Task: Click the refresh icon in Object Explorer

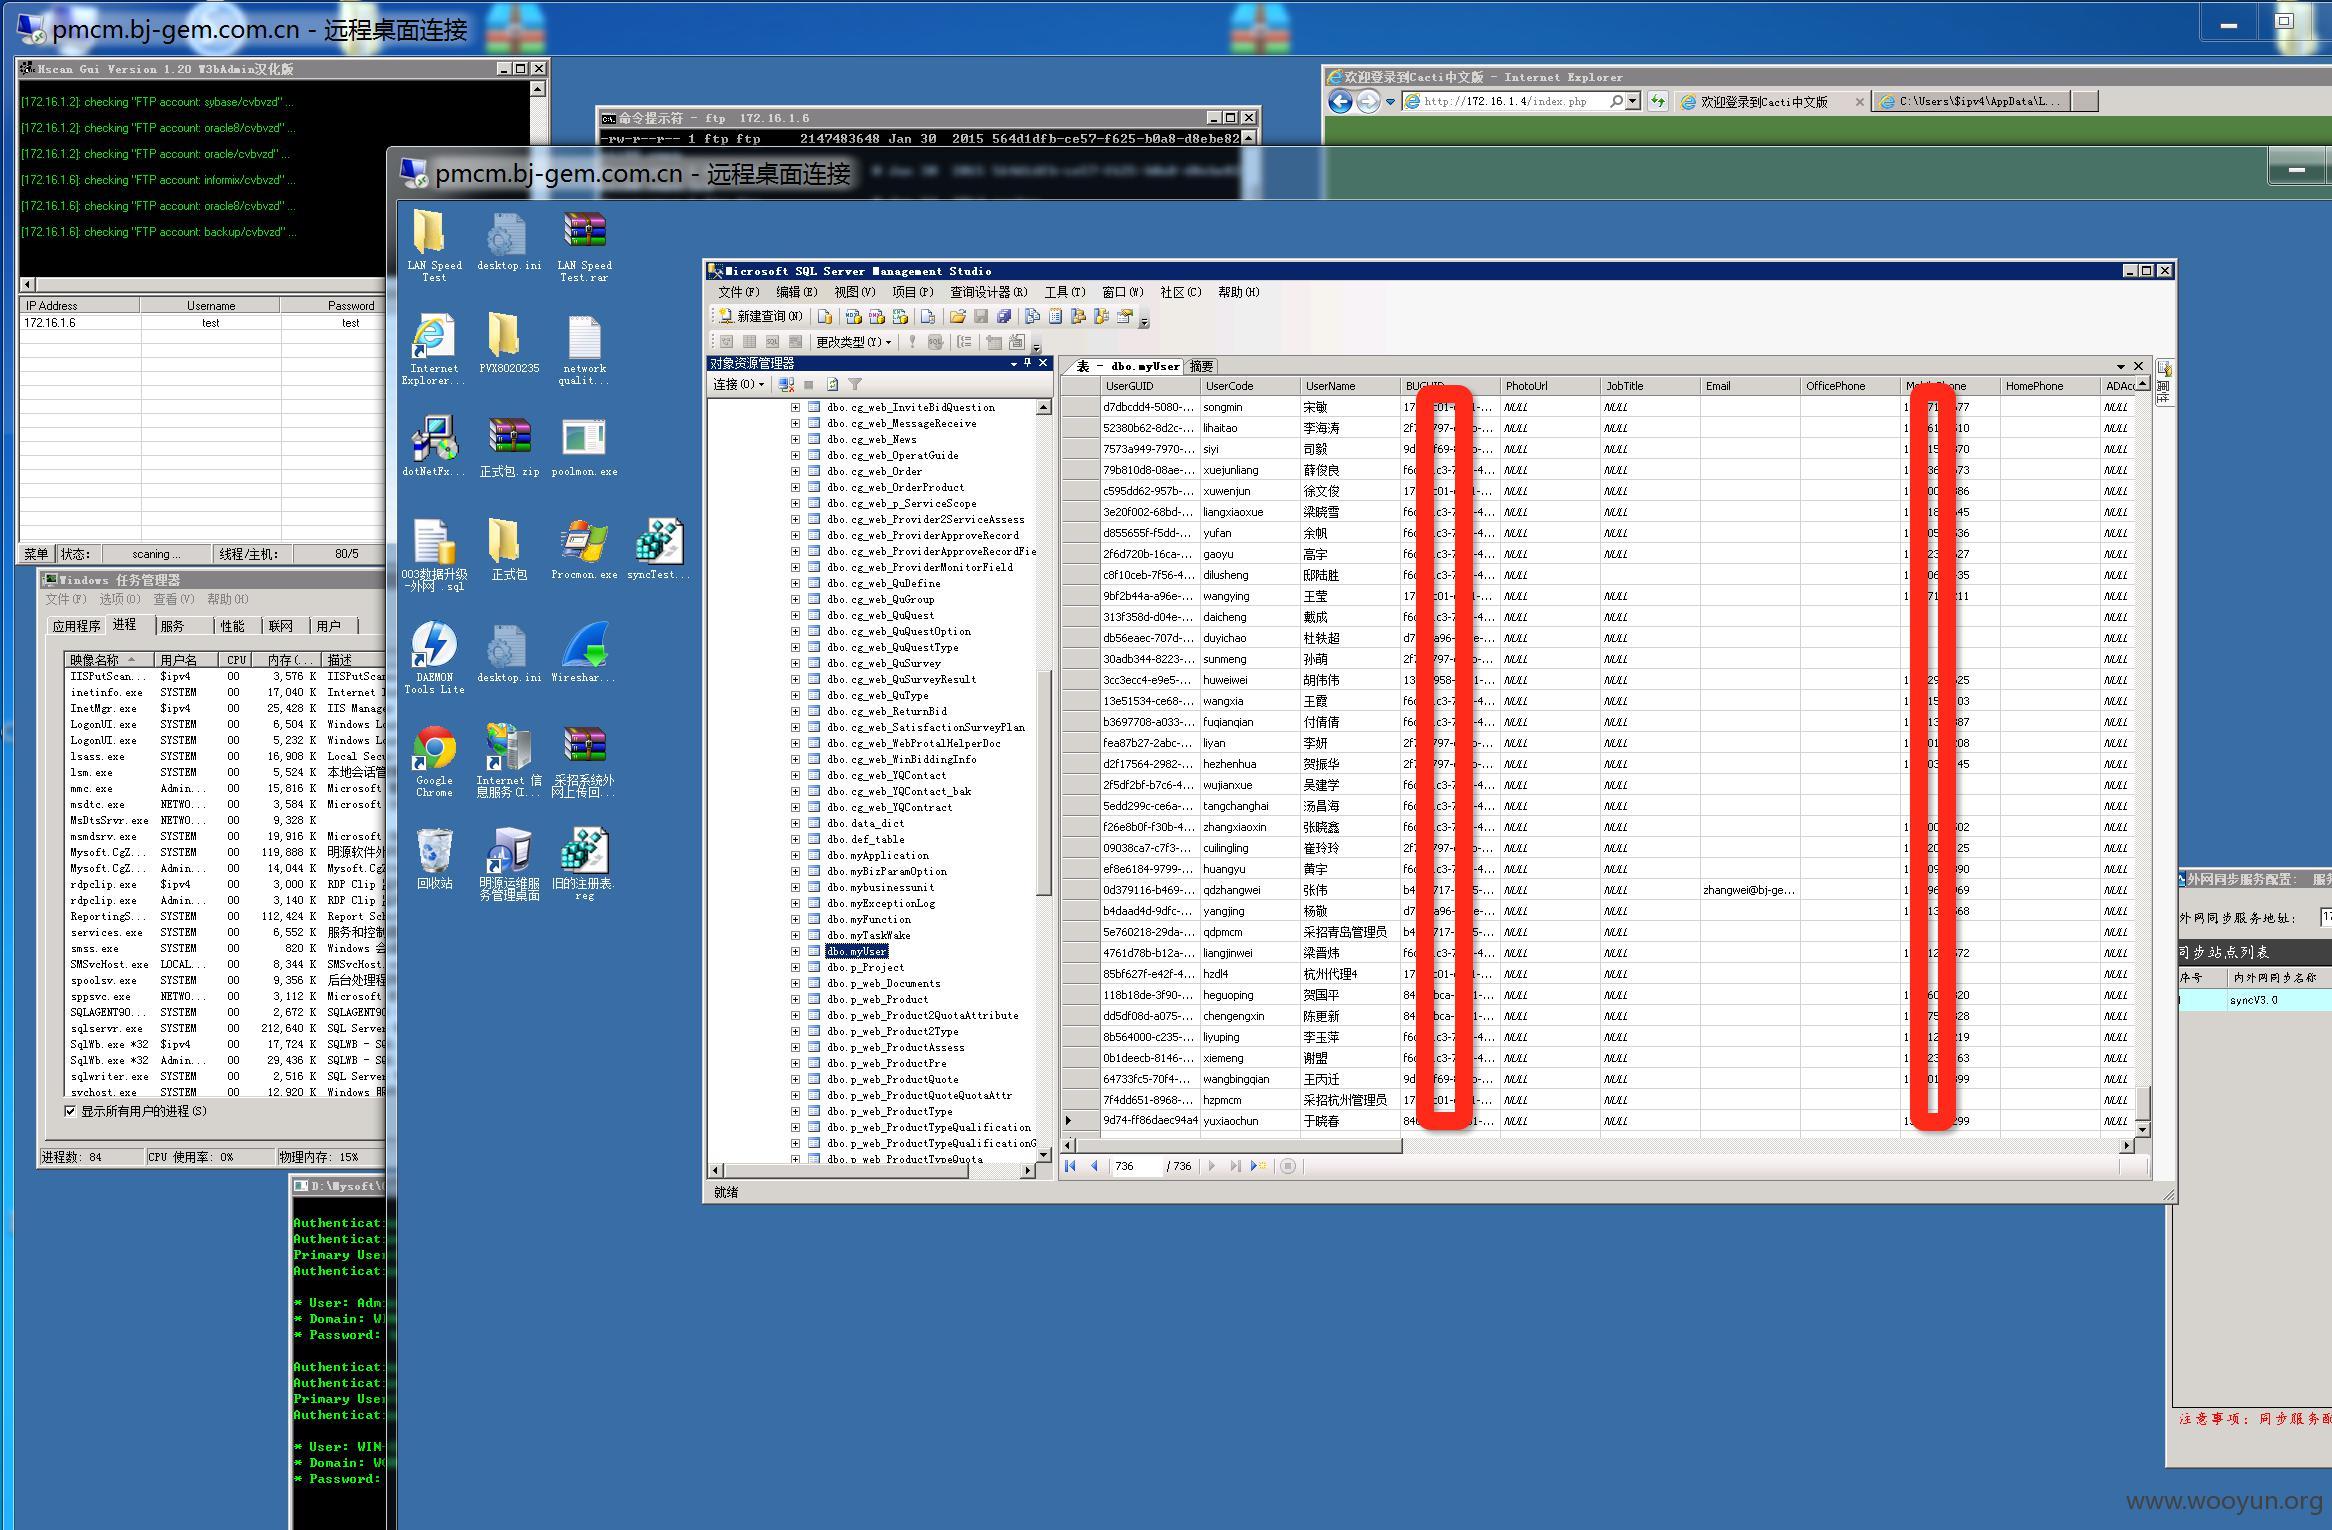Action: (x=832, y=384)
